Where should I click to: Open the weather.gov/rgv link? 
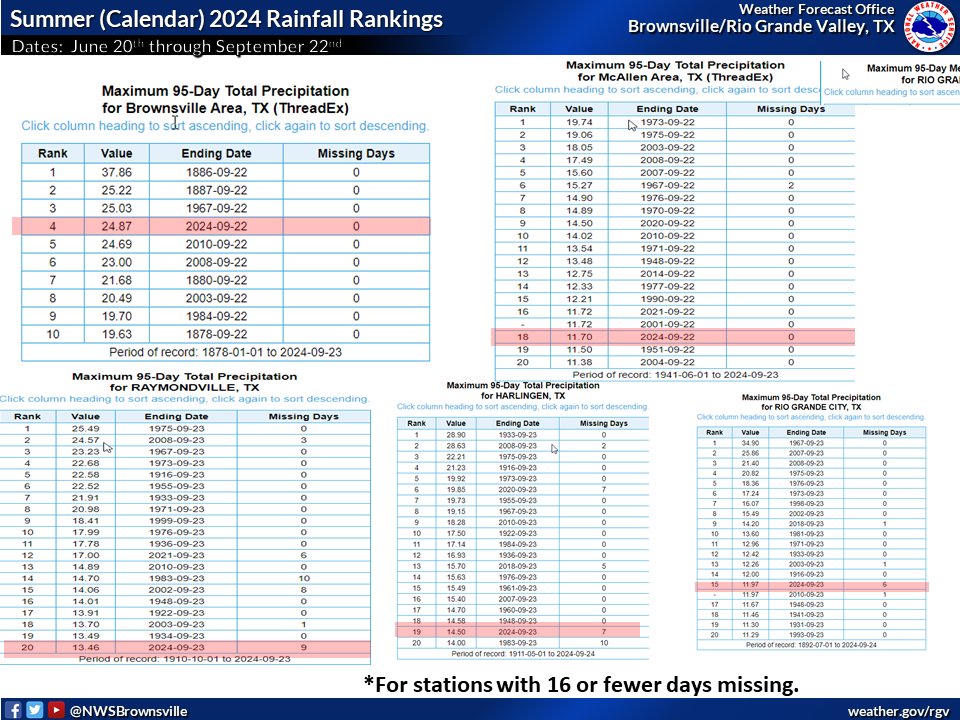897,709
